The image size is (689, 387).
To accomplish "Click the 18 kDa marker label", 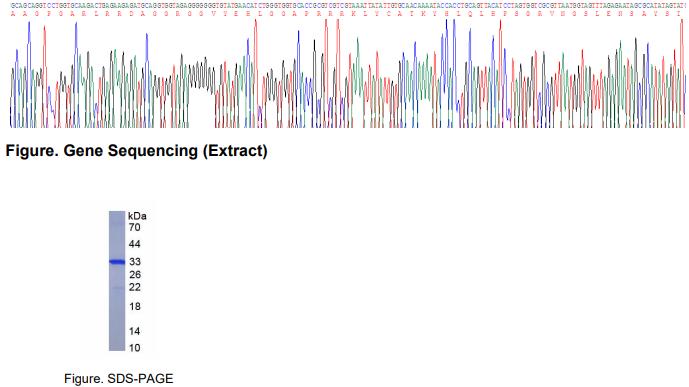I will 135,306.
